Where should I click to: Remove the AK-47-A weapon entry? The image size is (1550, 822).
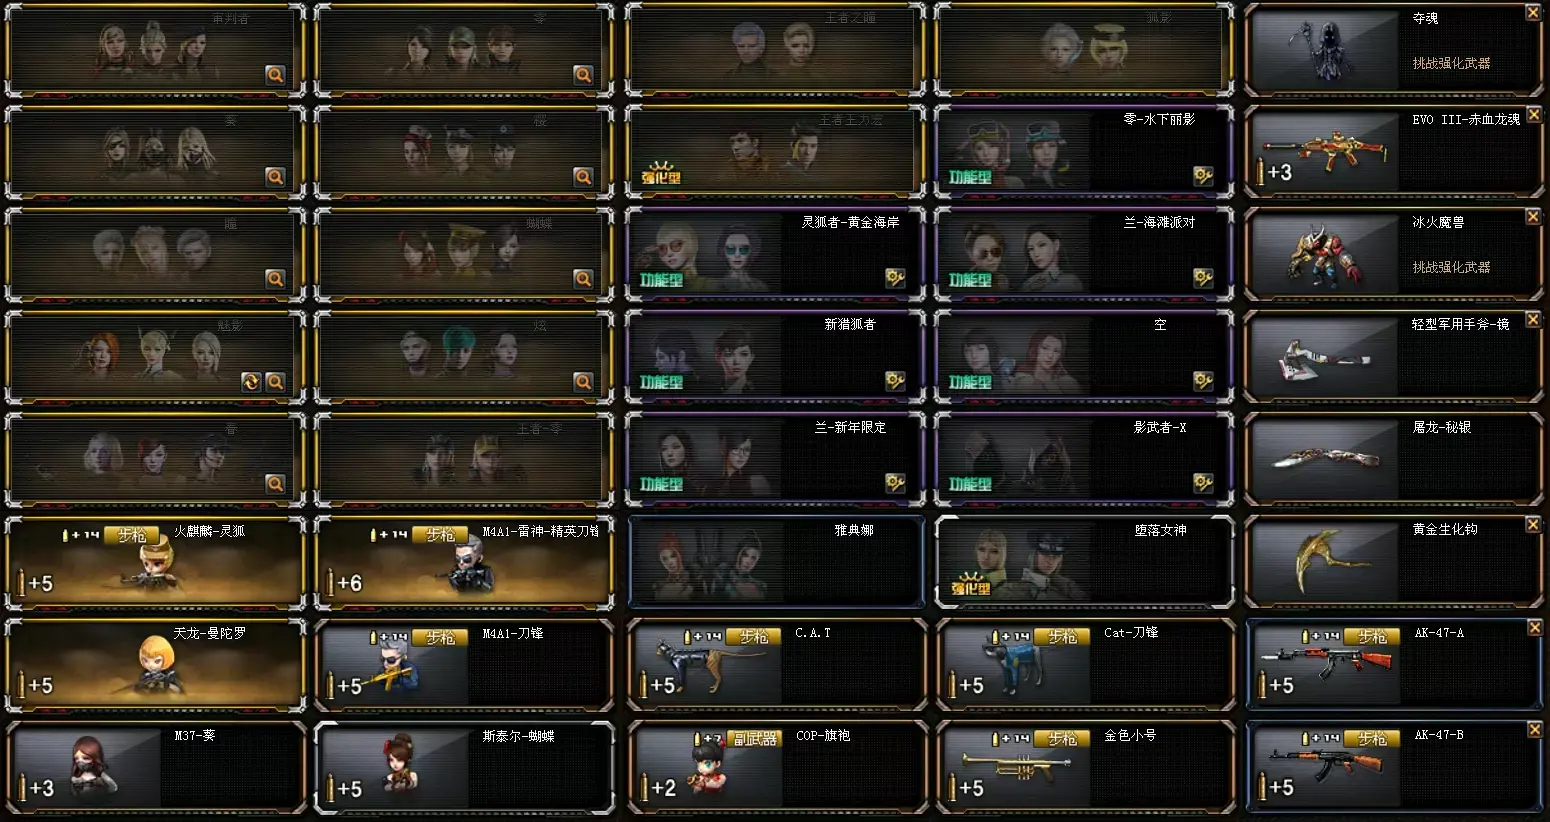pyautogui.click(x=1534, y=627)
